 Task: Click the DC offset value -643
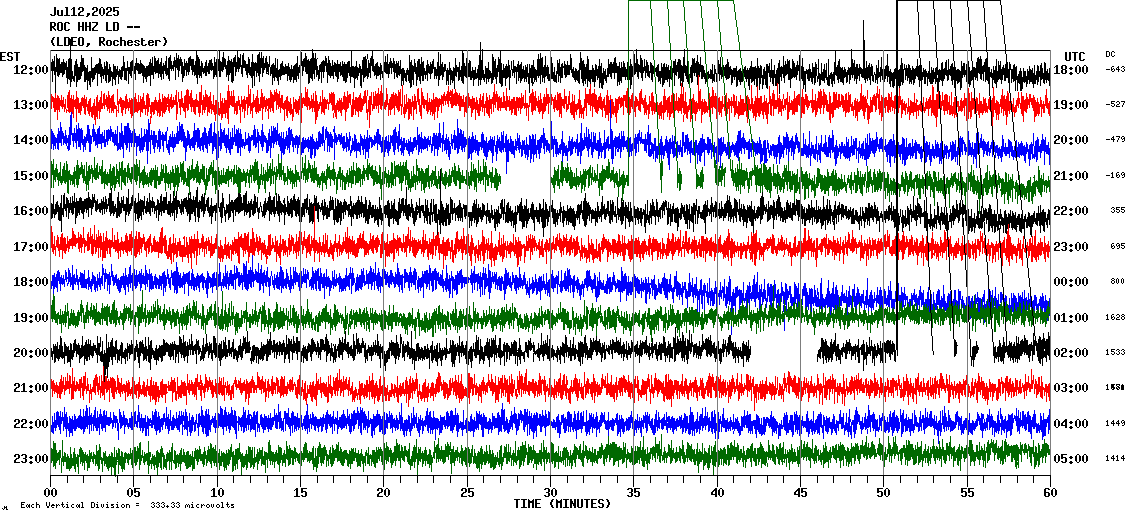tap(1115, 70)
